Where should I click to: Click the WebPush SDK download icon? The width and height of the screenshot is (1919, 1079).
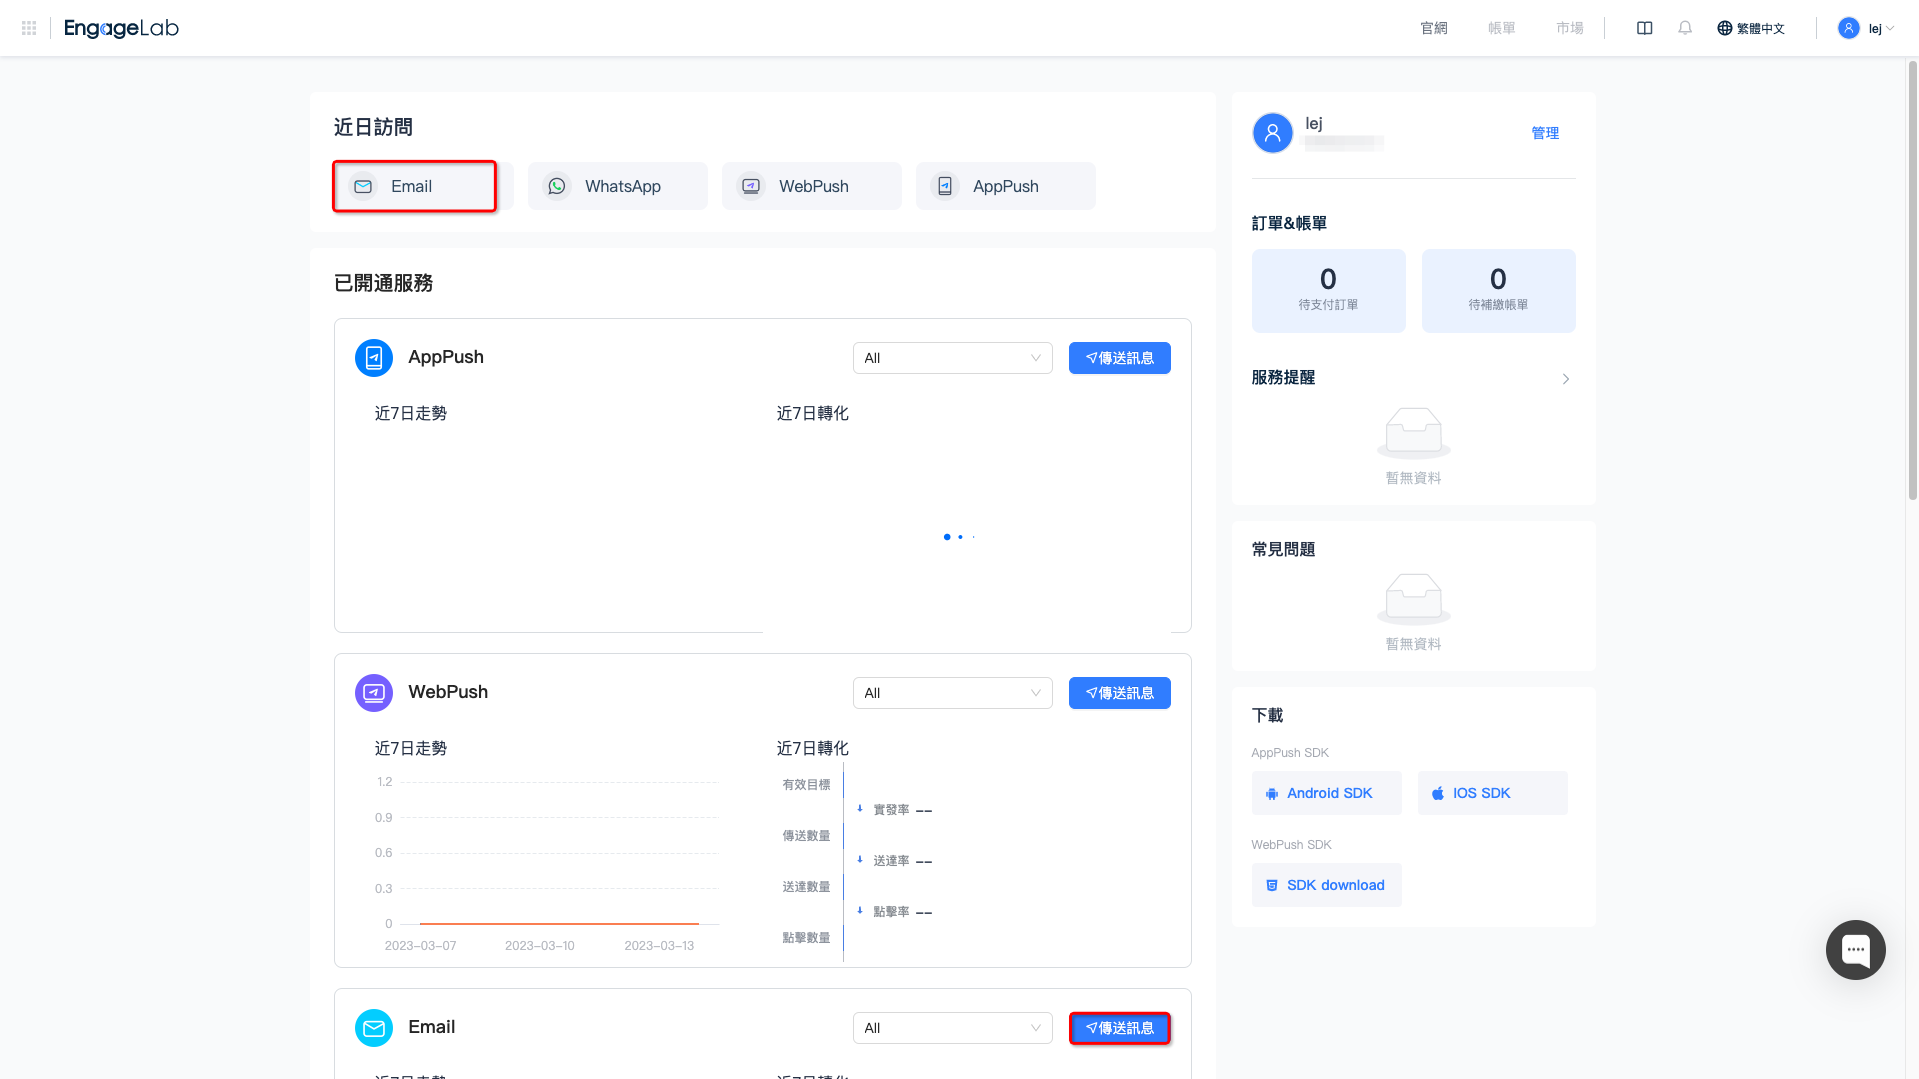(1272, 886)
